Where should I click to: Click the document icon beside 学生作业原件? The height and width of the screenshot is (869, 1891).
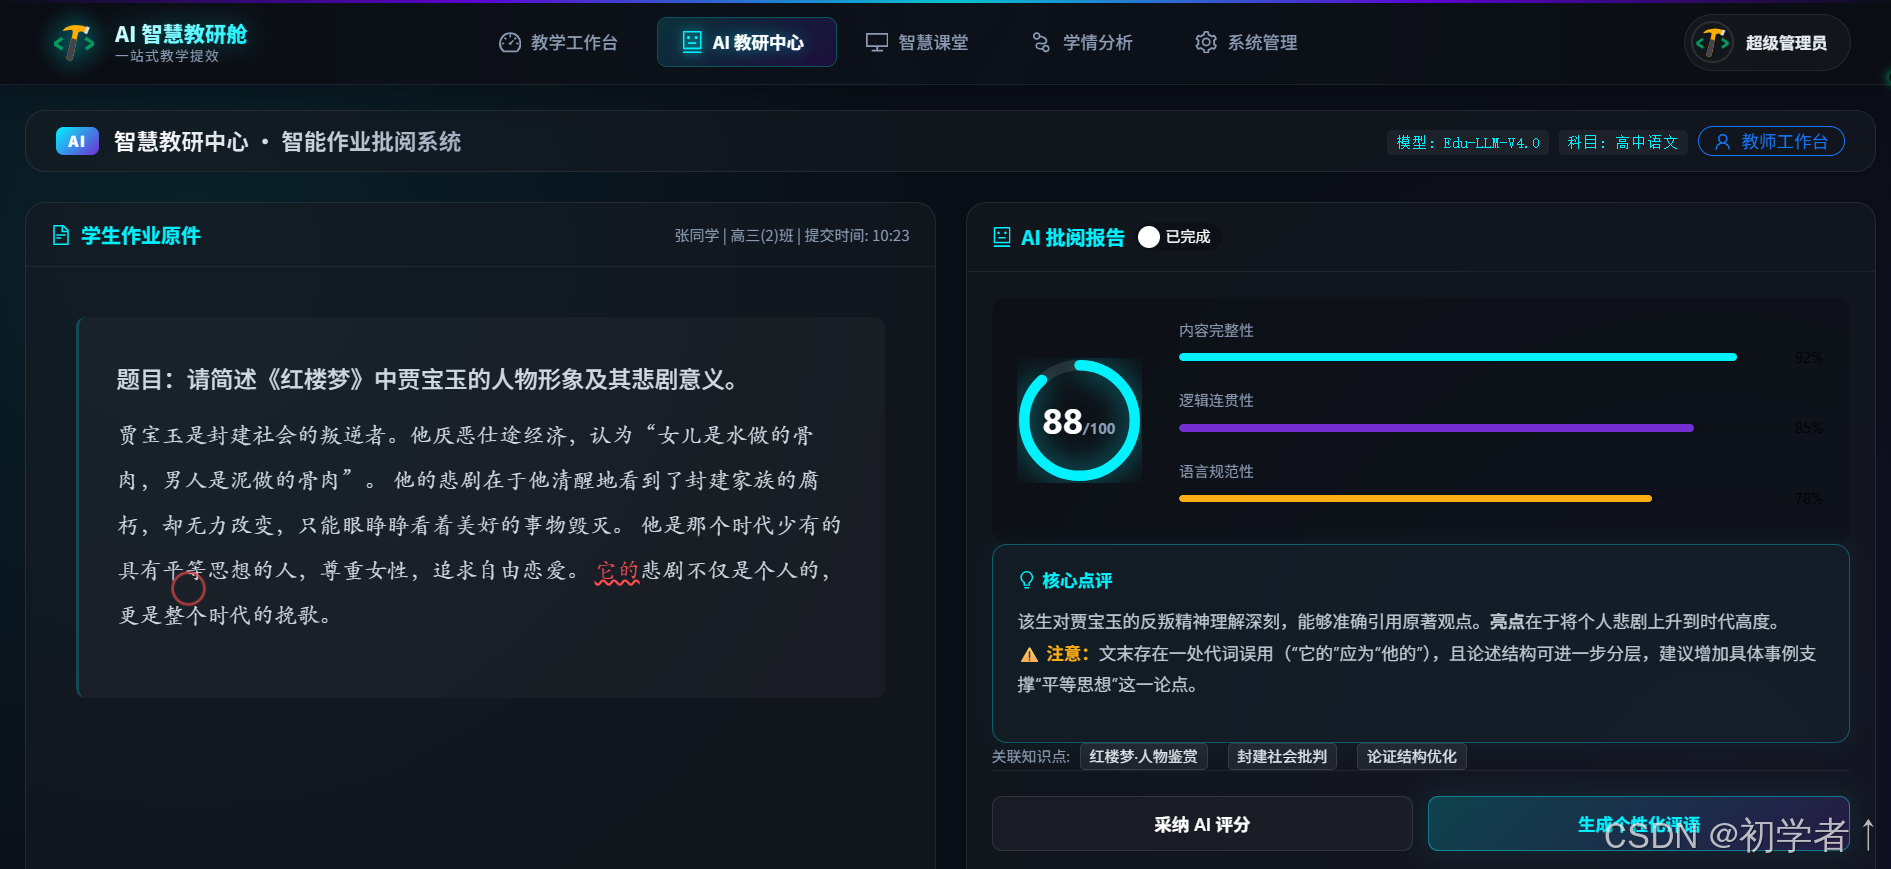point(61,235)
